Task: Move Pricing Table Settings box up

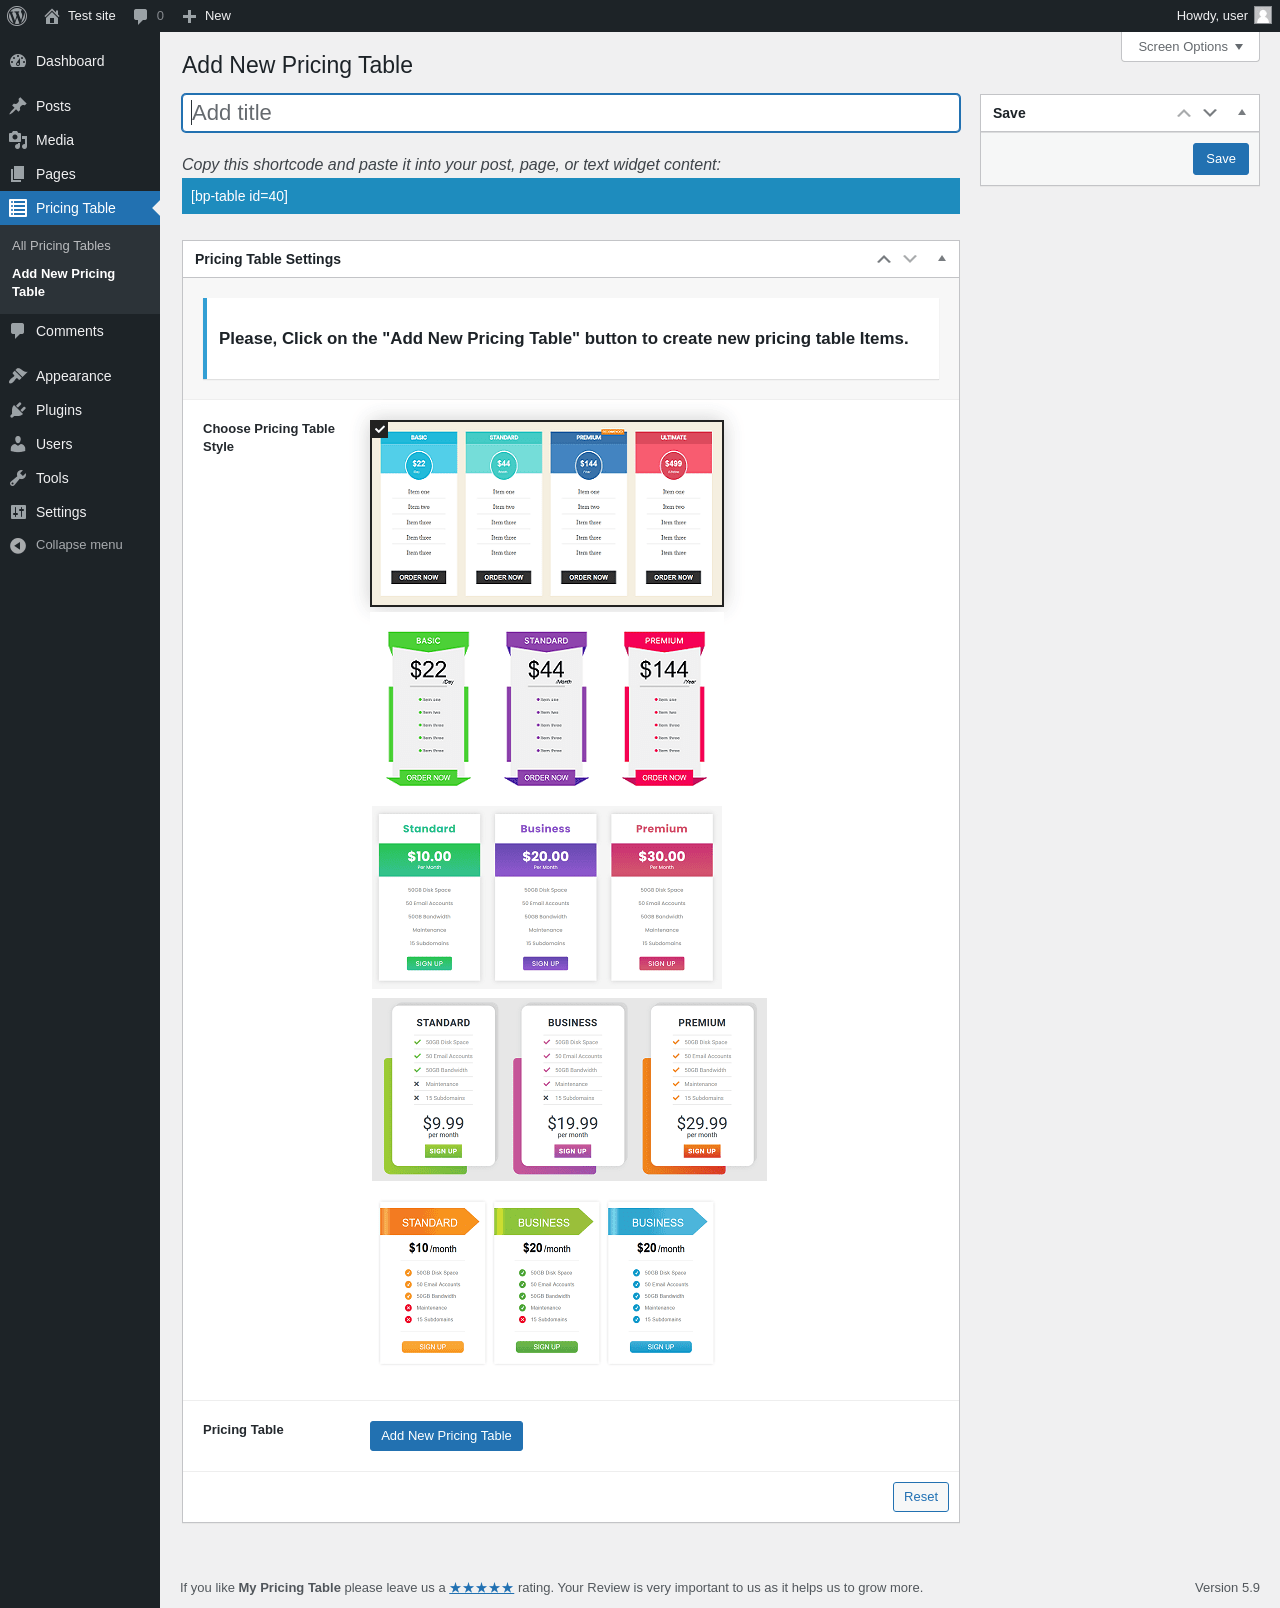Action: pyautogui.click(x=884, y=259)
